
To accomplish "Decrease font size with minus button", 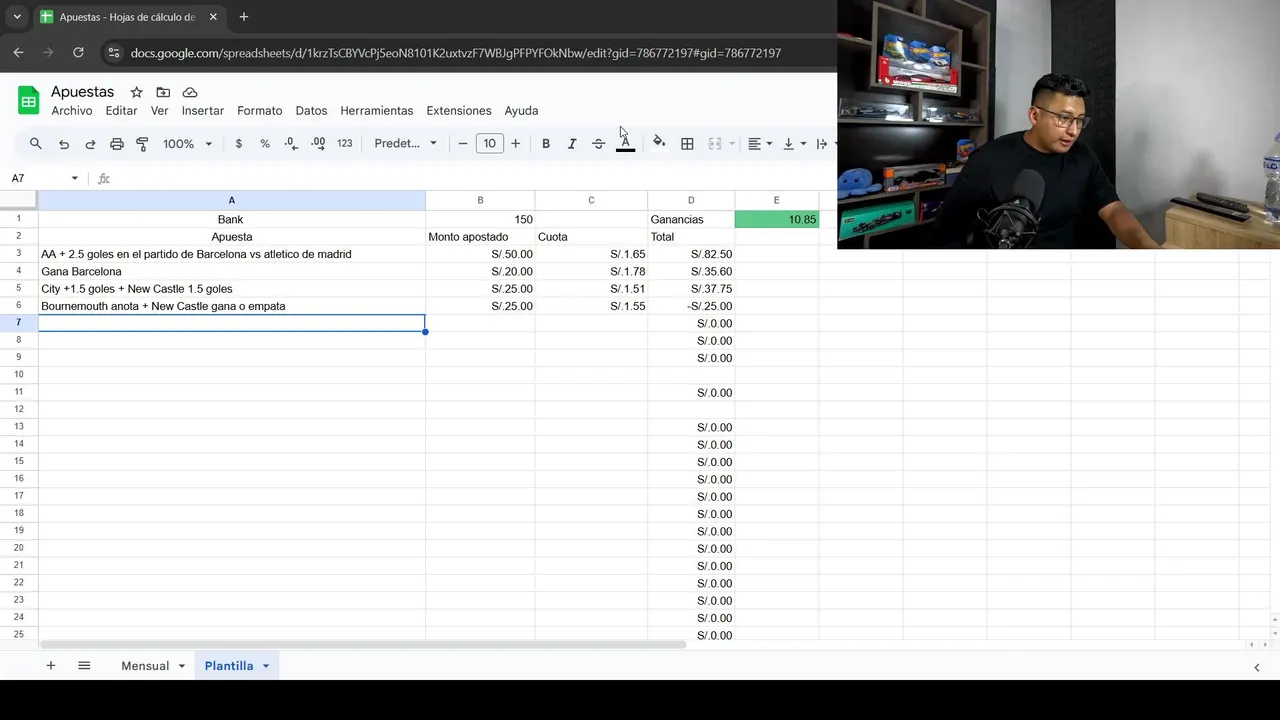I will [x=463, y=144].
